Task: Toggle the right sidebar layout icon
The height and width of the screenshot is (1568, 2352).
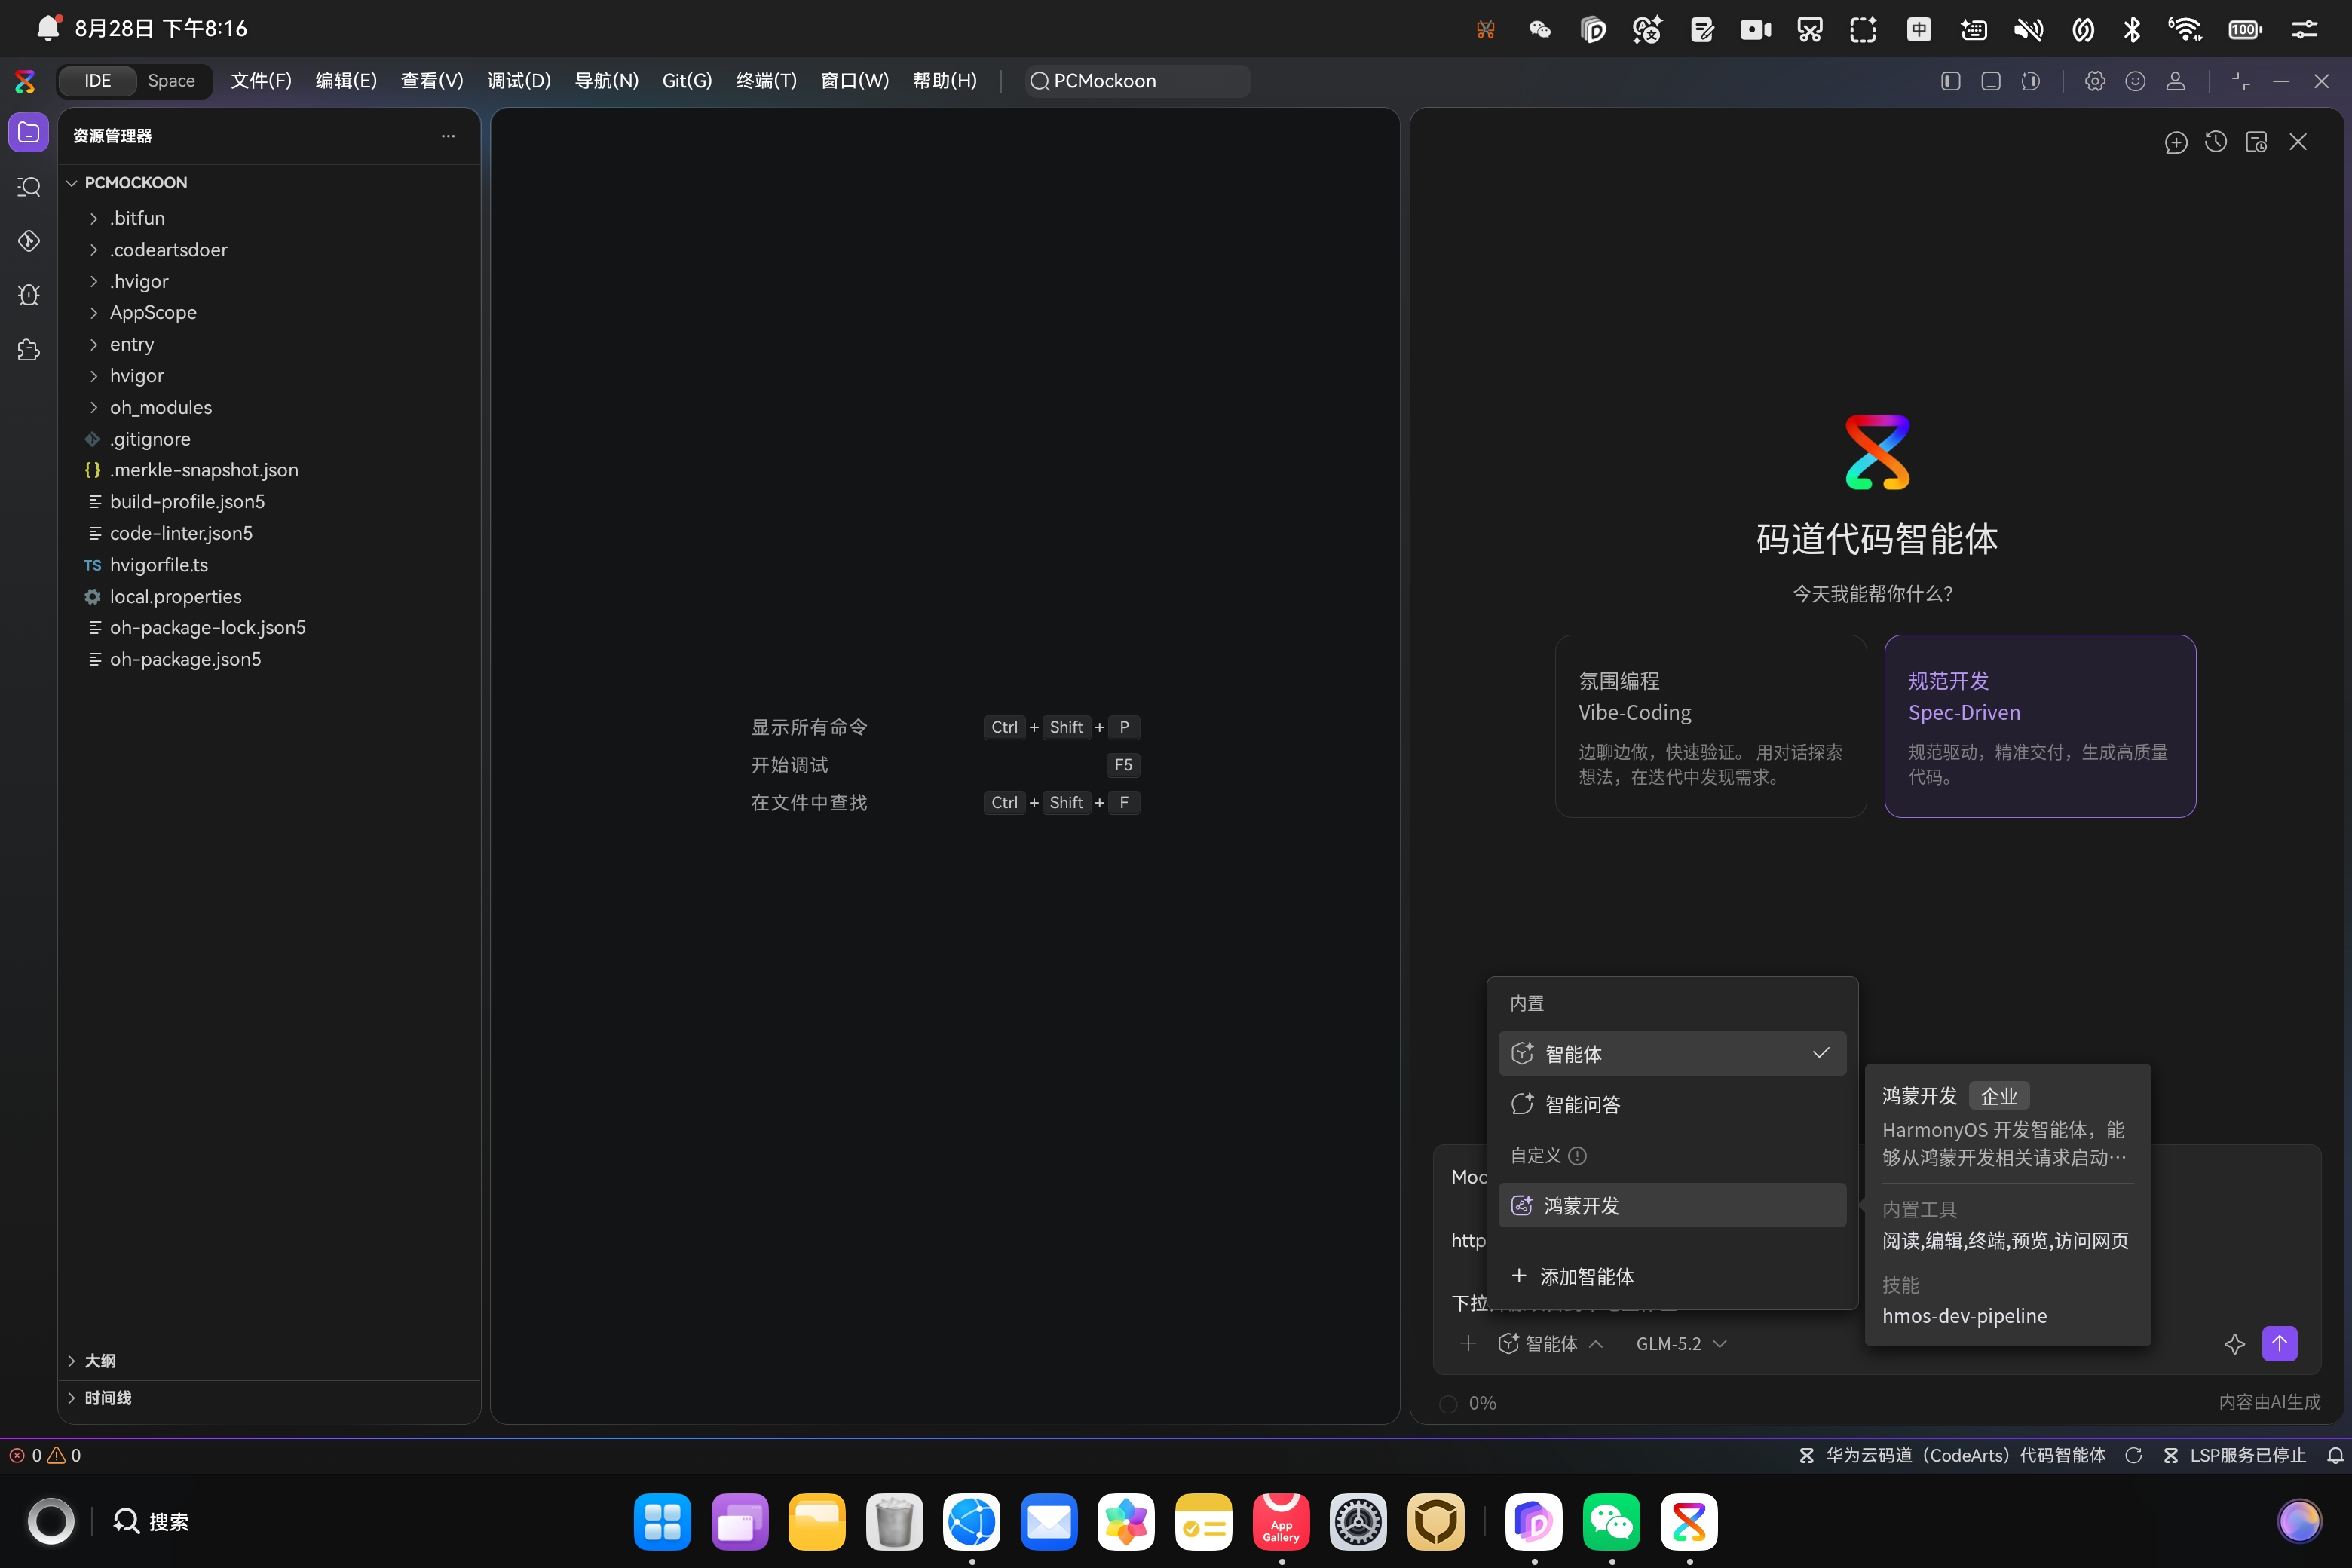Action: 2030,81
